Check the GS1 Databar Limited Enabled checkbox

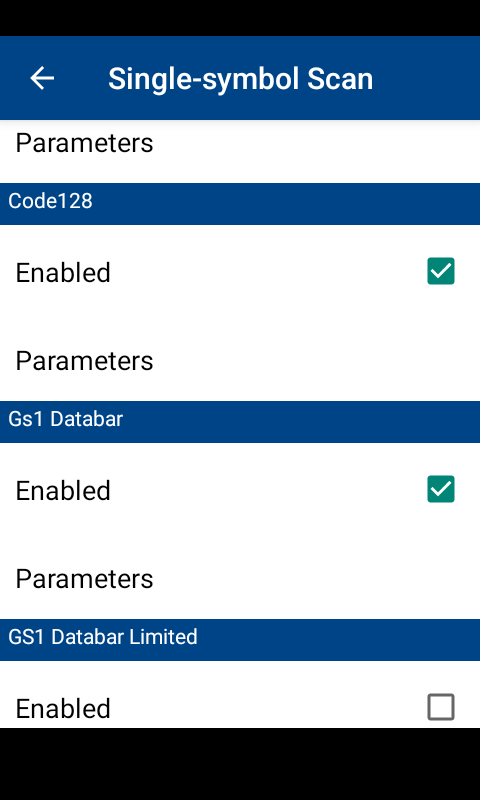tap(441, 707)
